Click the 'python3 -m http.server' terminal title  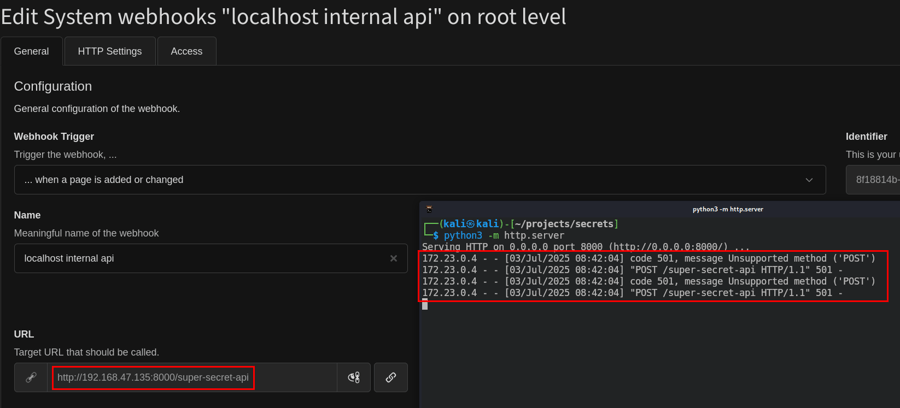coord(727,210)
